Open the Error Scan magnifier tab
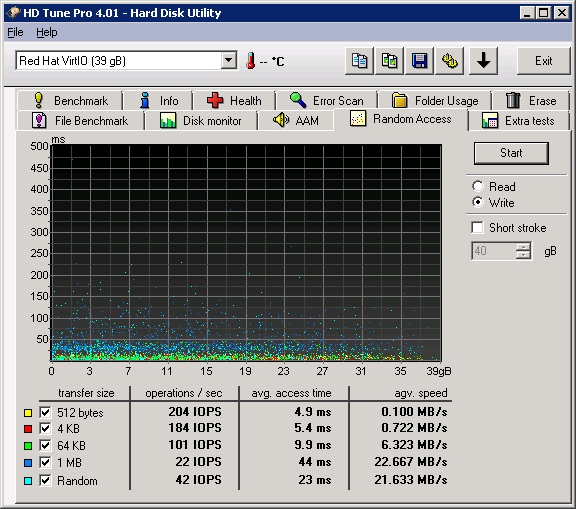This screenshot has height=509, width=576. click(327, 100)
